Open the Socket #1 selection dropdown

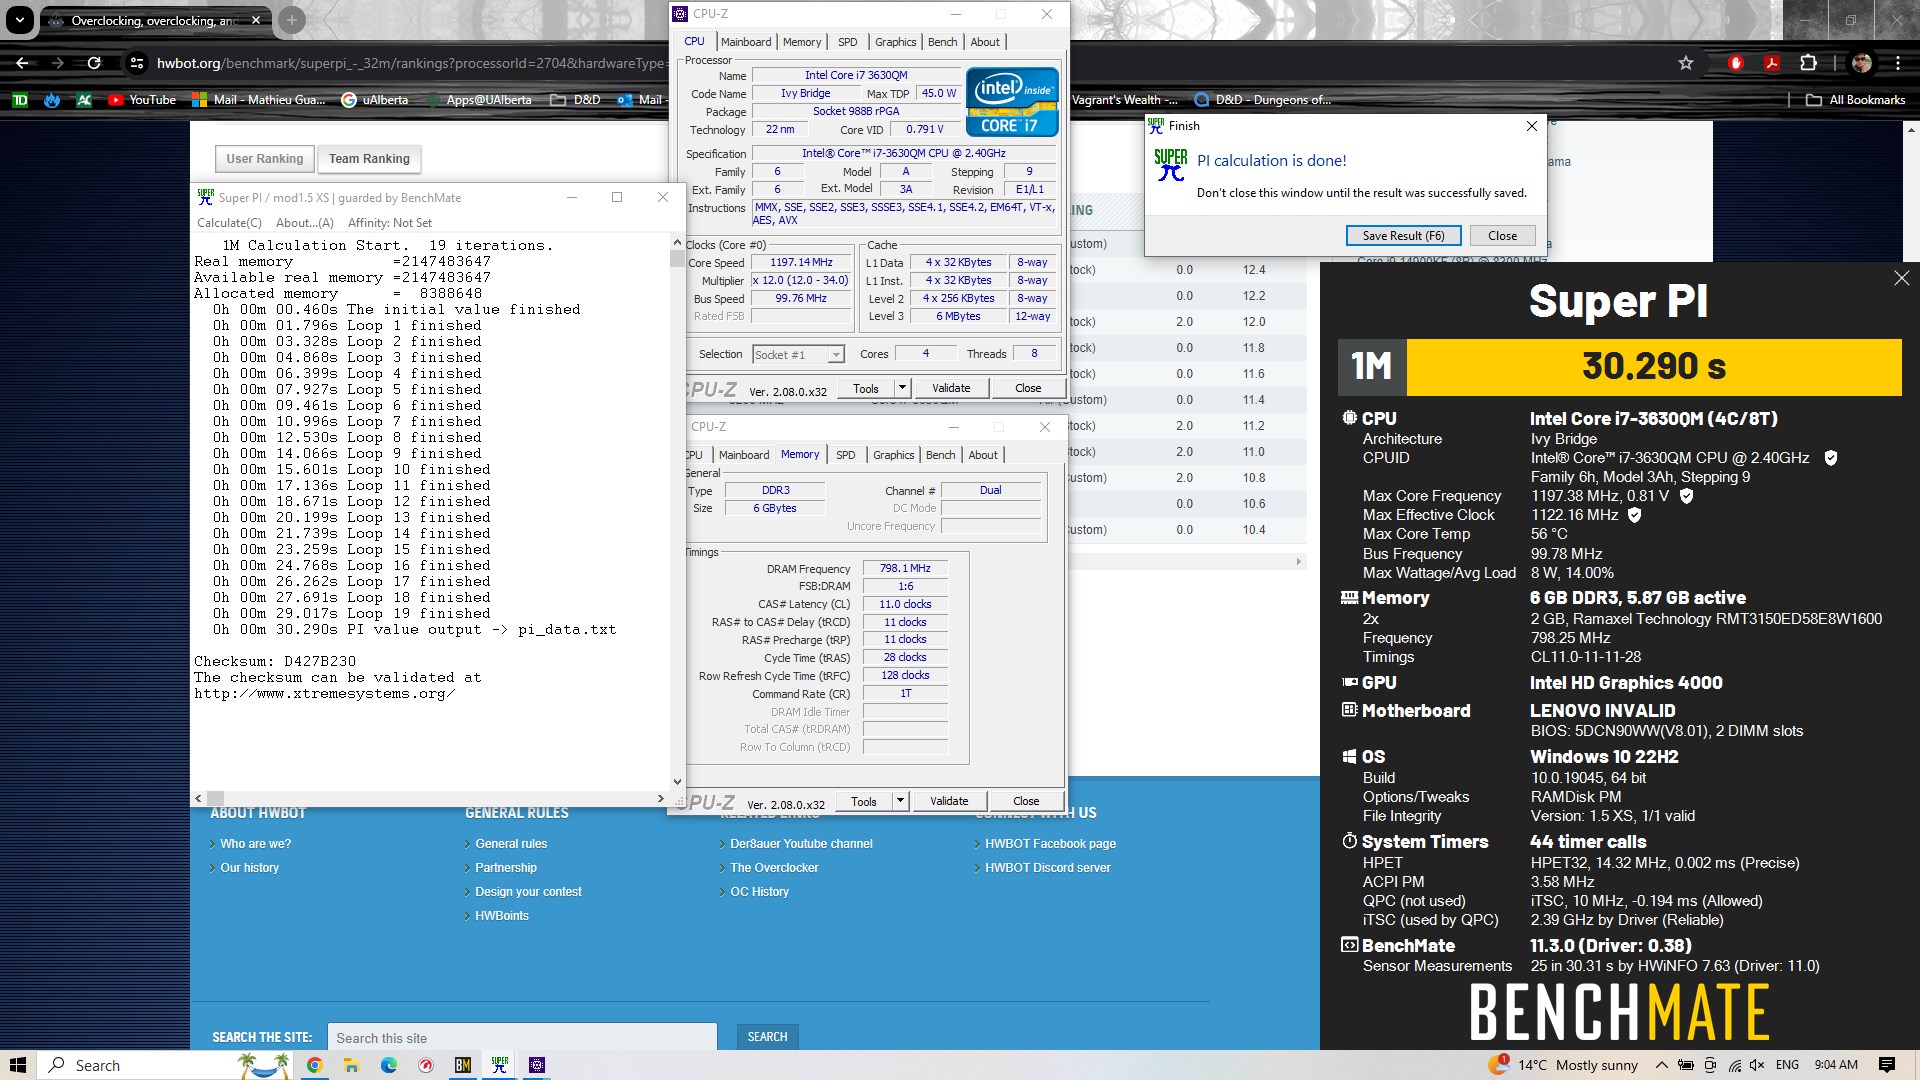798,354
